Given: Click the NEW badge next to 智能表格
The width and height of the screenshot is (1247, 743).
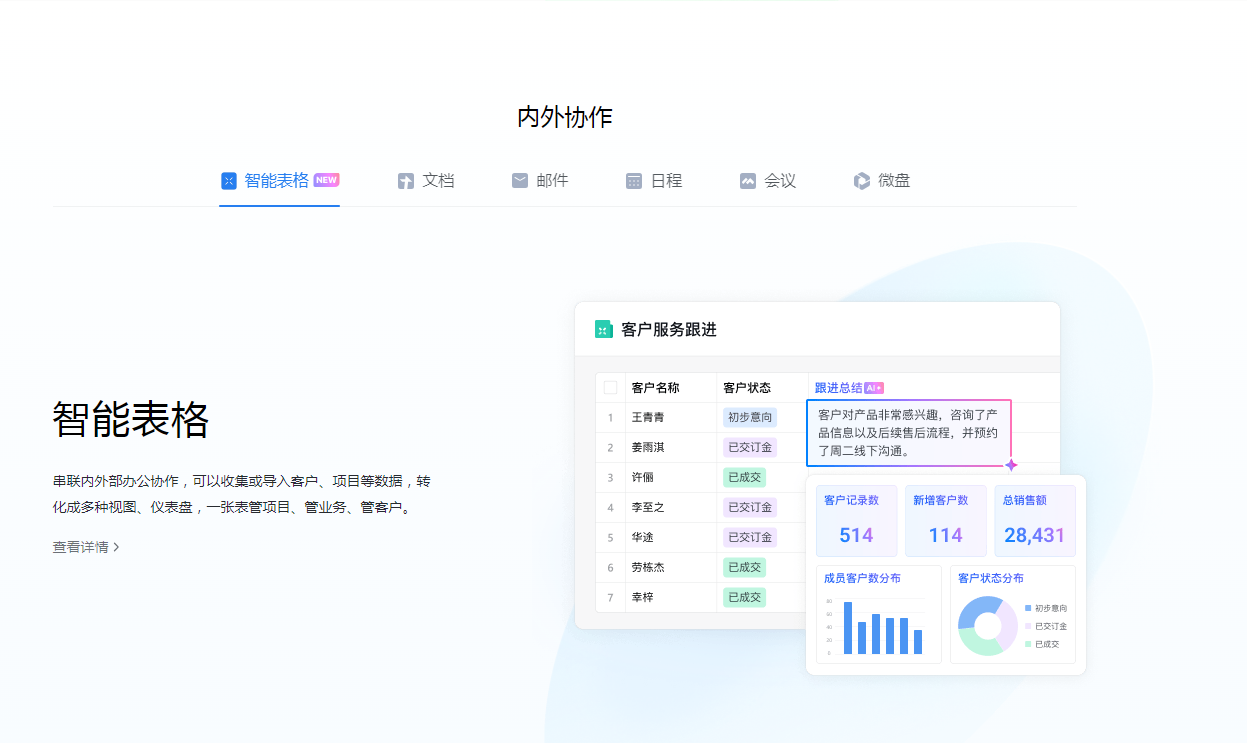Looking at the screenshot, I should (324, 178).
